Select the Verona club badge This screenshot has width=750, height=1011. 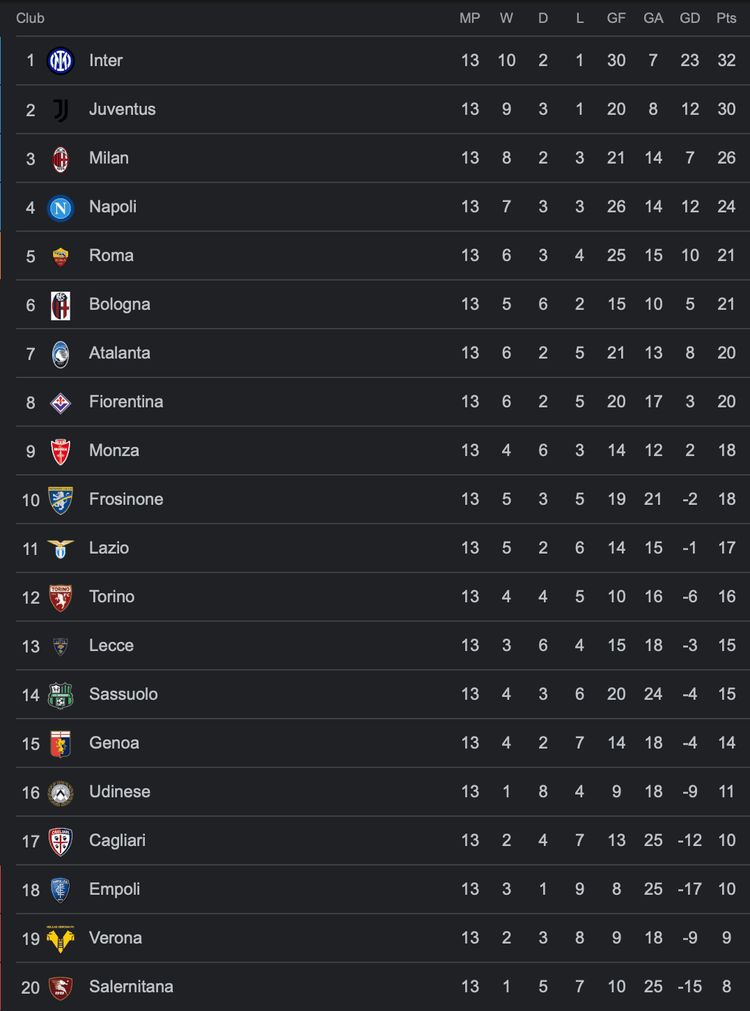(61, 938)
